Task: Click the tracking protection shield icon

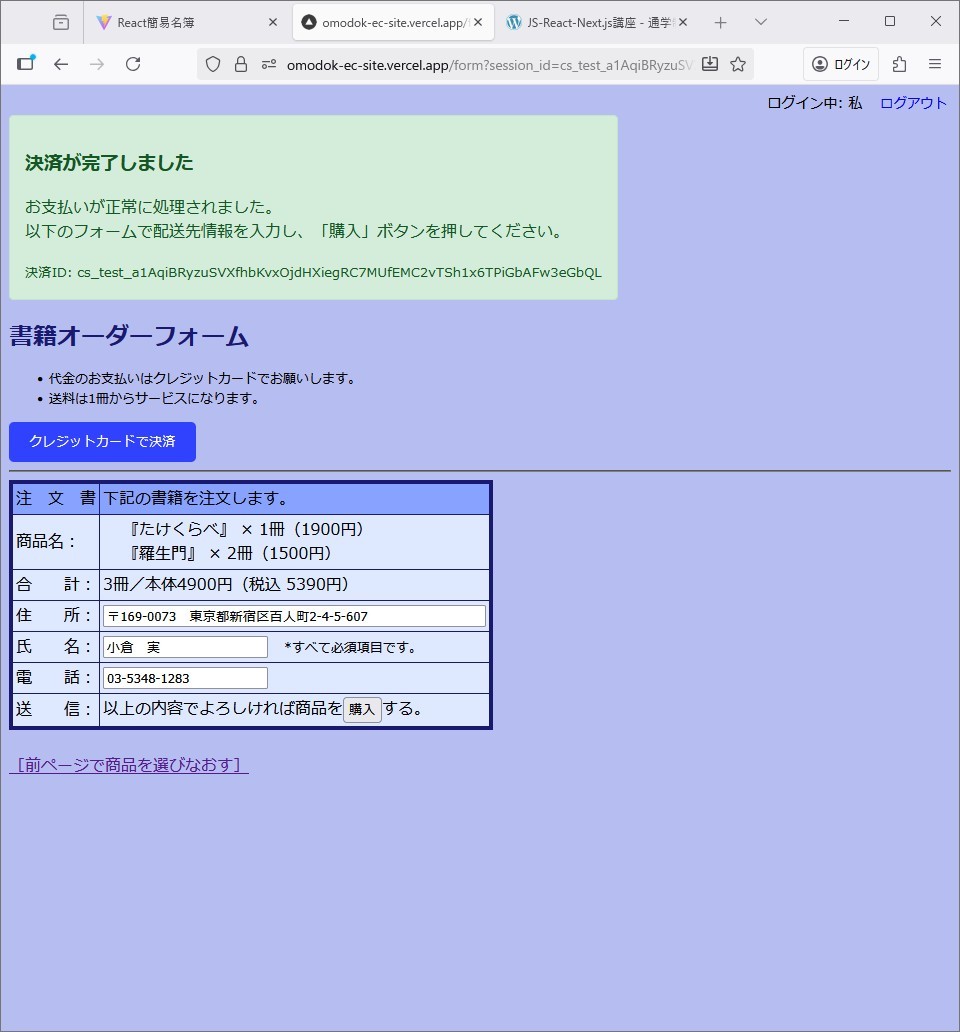Action: click(x=213, y=64)
